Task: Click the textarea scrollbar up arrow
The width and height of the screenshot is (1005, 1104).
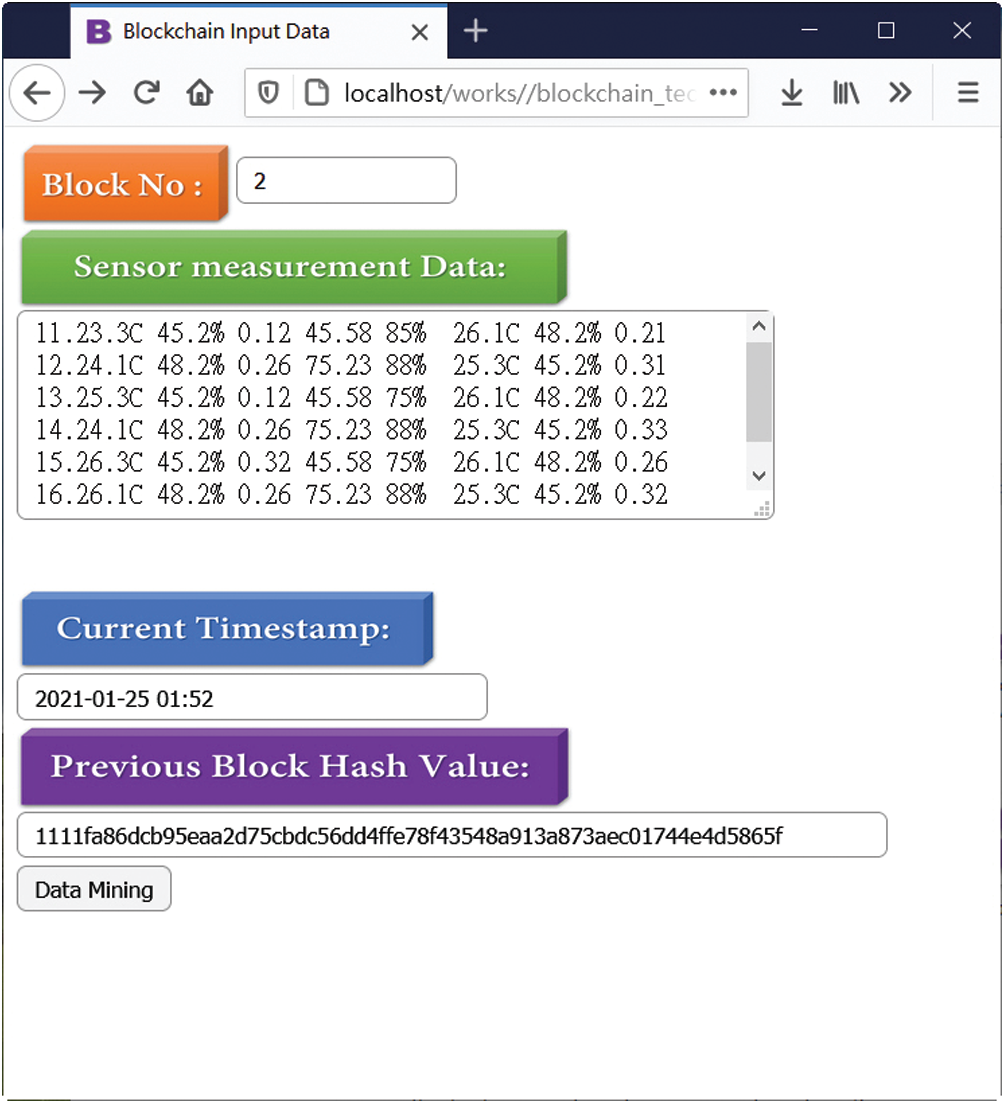Action: coord(759,326)
